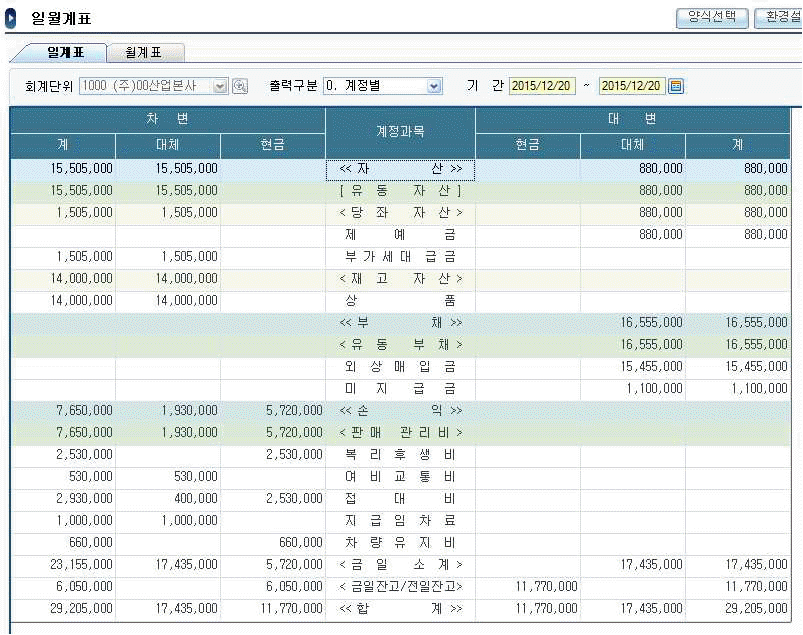803x635 pixels.
Task: Expand the 회계단위 dropdown
Action: (x=221, y=86)
